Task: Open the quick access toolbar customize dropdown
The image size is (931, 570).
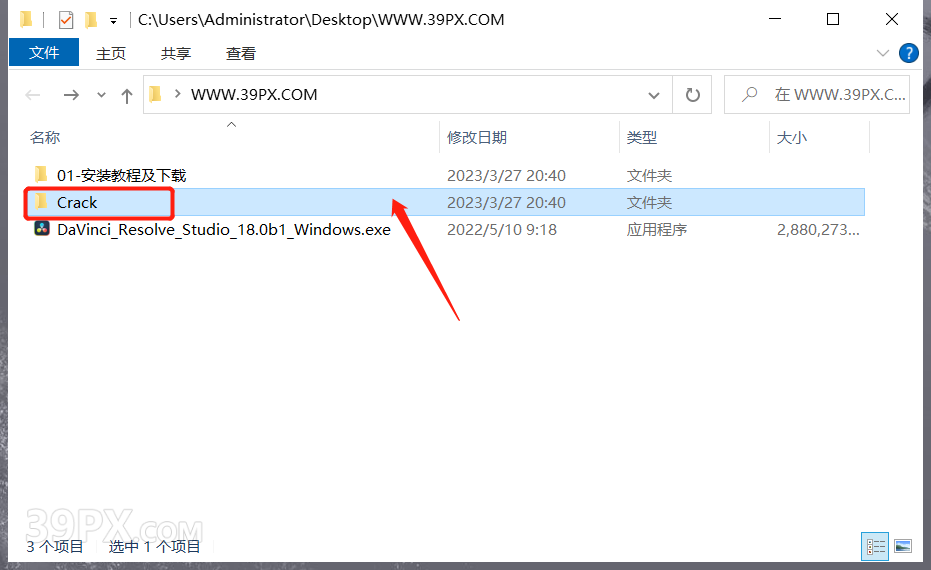Action: coord(113,21)
